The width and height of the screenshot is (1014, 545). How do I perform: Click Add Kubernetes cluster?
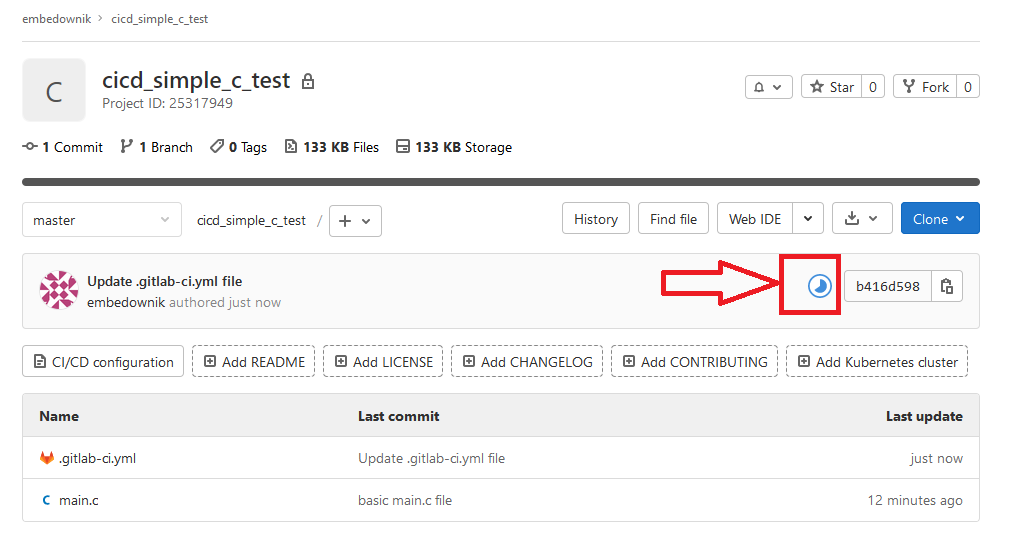pyautogui.click(x=877, y=362)
